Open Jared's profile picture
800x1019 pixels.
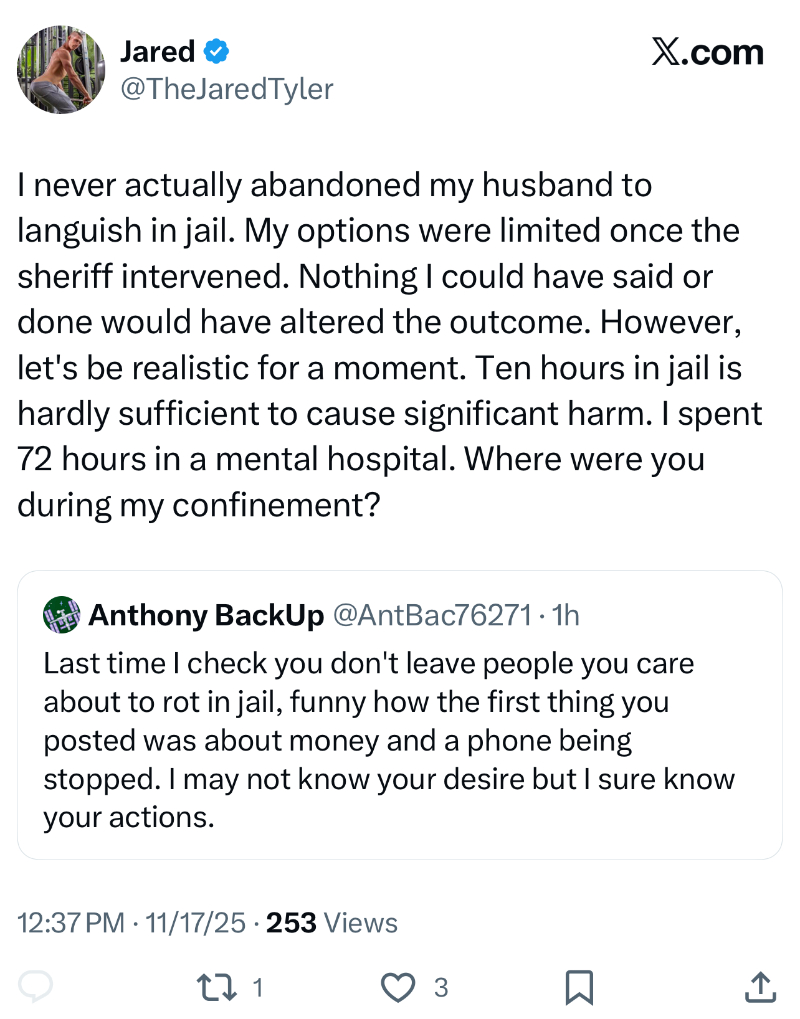pos(61,70)
